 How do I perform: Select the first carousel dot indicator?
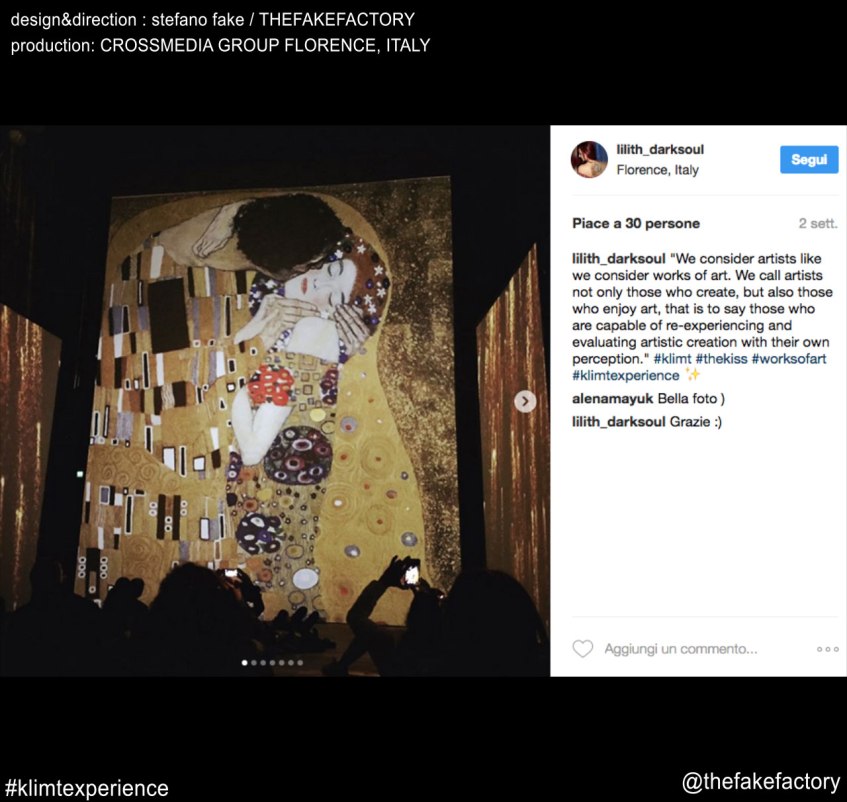point(245,662)
